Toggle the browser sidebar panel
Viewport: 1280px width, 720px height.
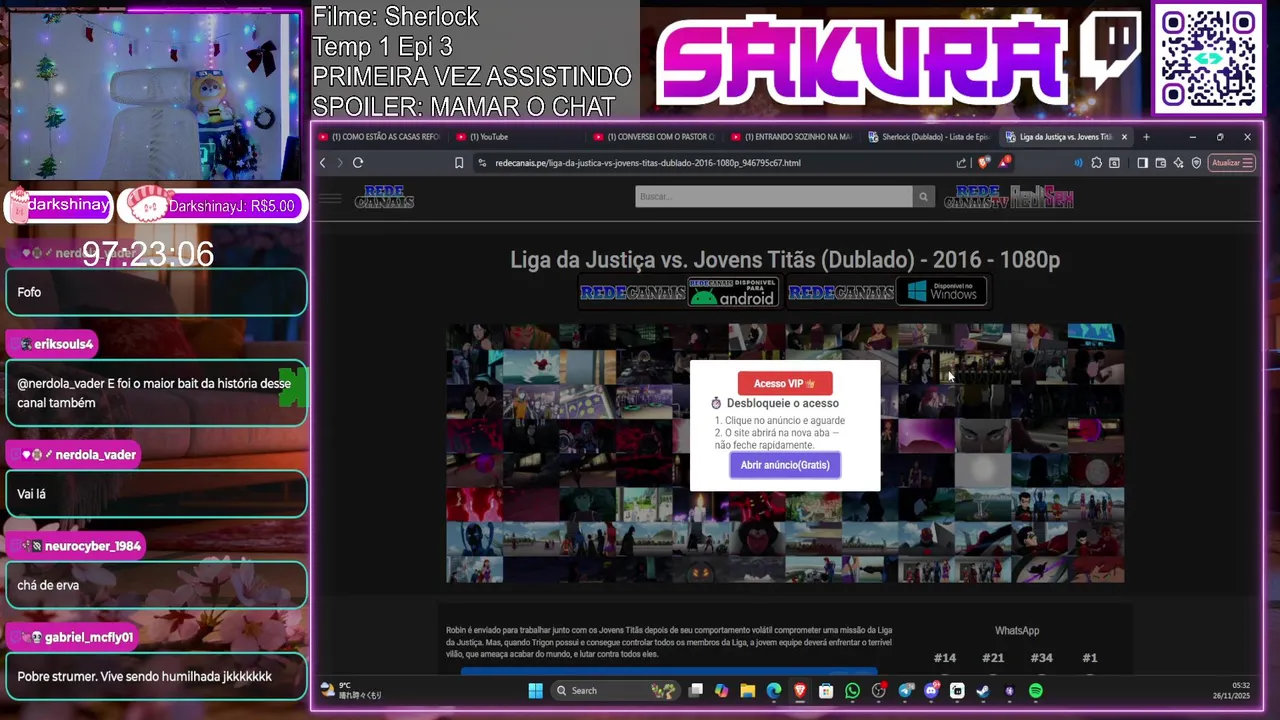[1143, 163]
